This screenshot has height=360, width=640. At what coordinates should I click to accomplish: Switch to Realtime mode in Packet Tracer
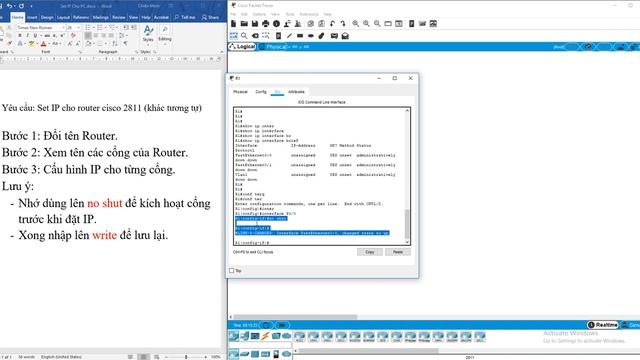(603, 325)
